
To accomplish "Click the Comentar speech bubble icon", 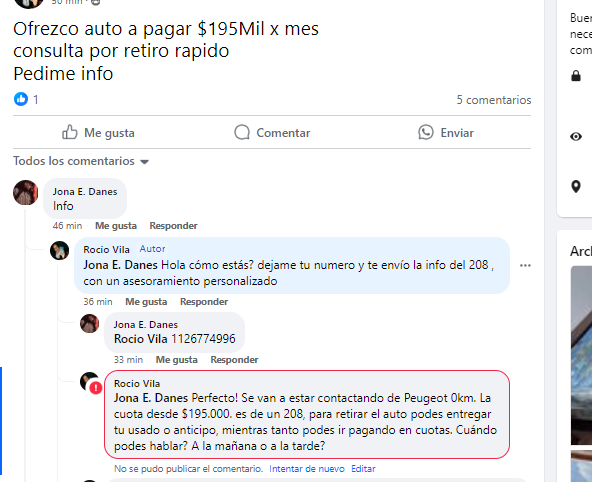I will 242,132.
